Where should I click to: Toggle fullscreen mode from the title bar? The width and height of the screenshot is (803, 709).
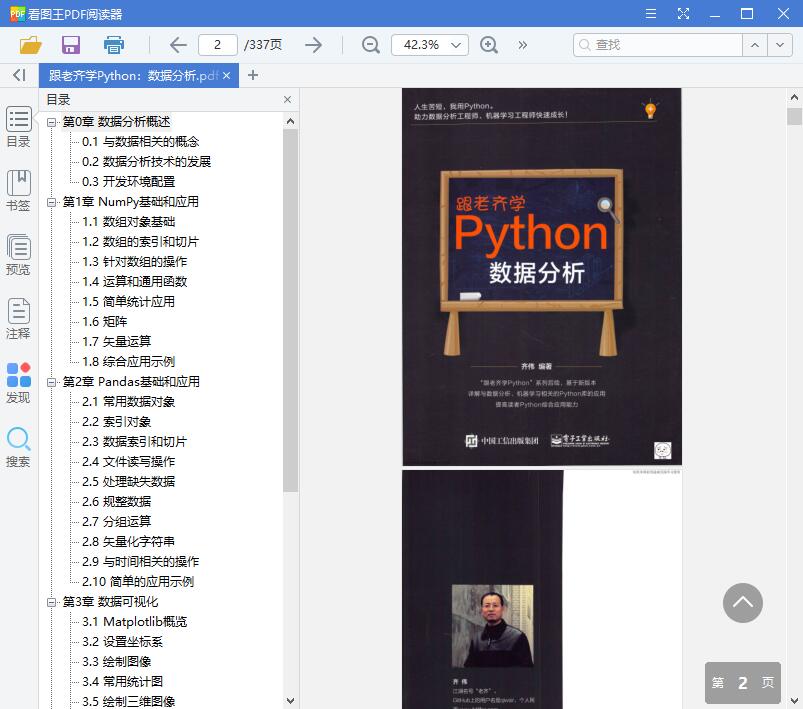click(x=684, y=13)
